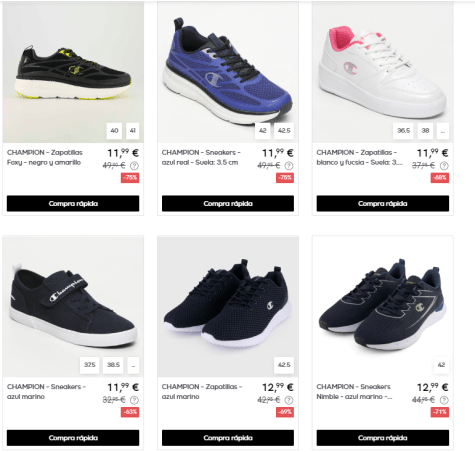
Task: Click info icon beside 44,95 € crossed price
Action: pyautogui.click(x=444, y=400)
